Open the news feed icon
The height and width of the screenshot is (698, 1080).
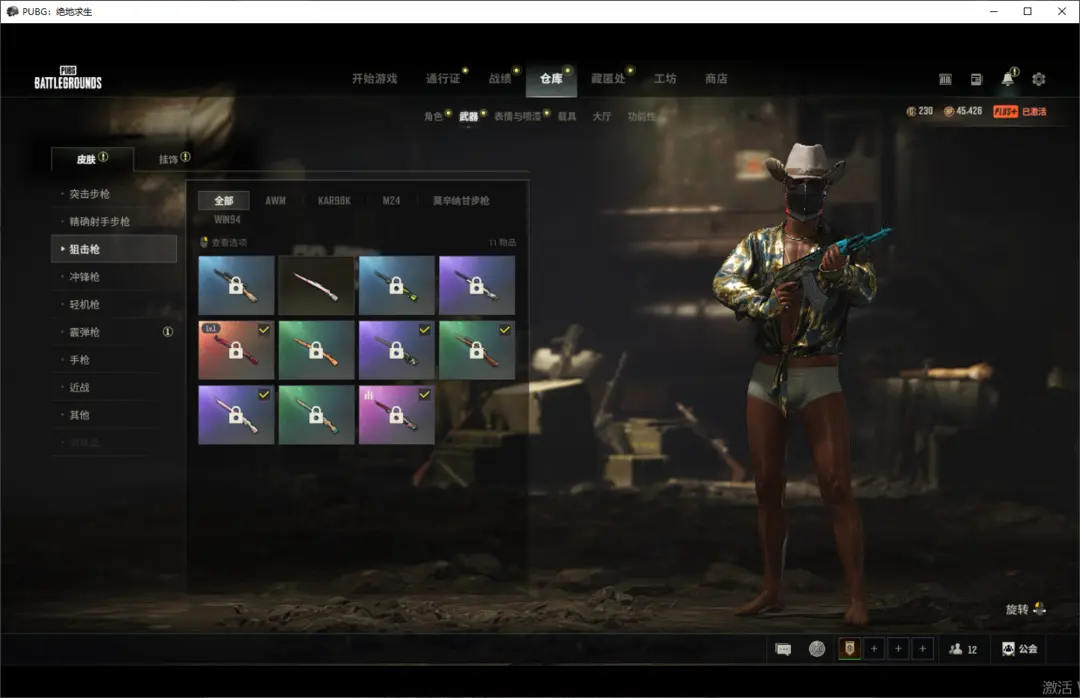pyautogui.click(x=976, y=79)
